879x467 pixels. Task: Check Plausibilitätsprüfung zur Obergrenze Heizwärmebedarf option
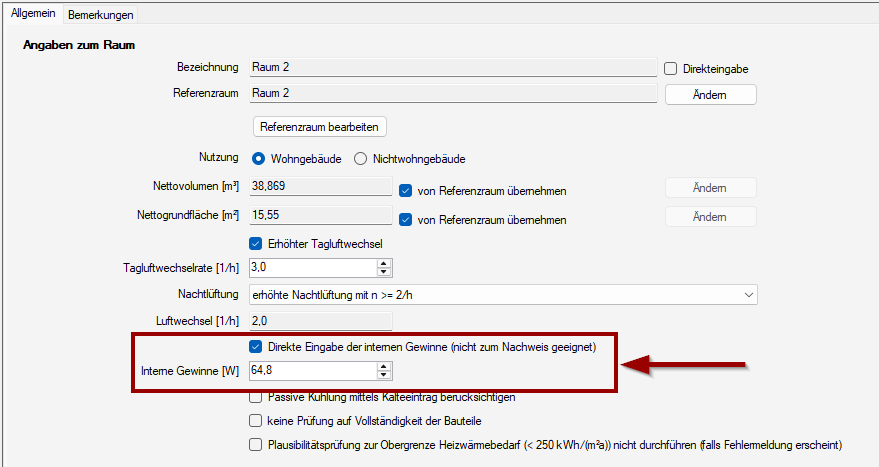255,445
